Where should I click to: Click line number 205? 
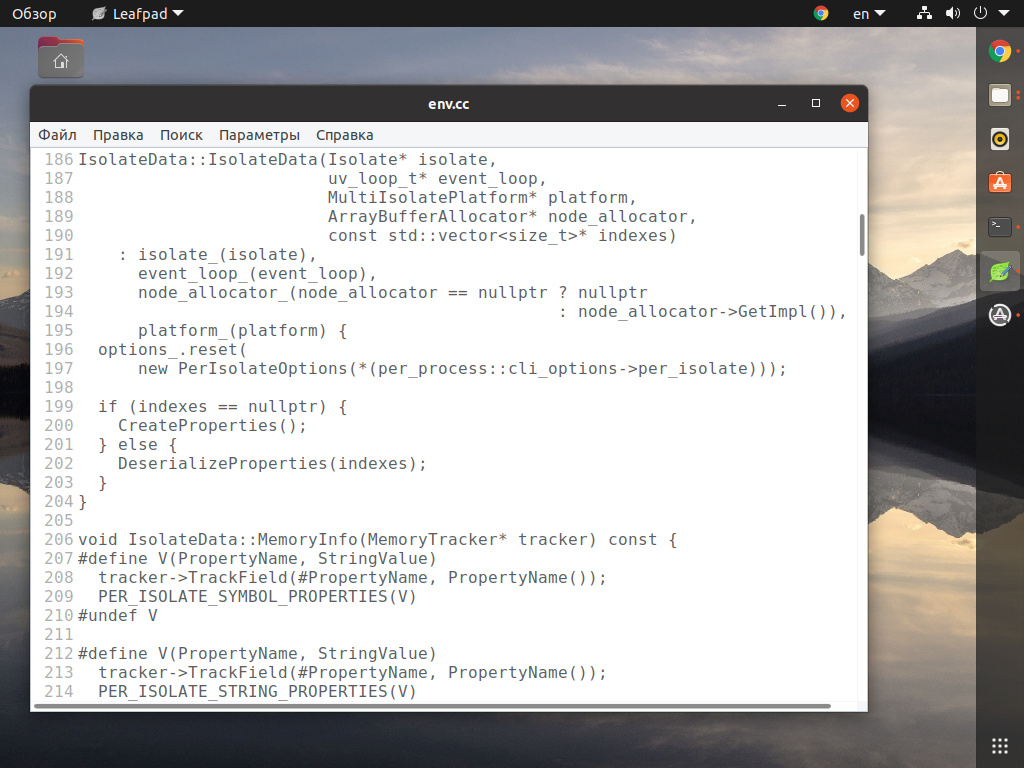(59, 520)
